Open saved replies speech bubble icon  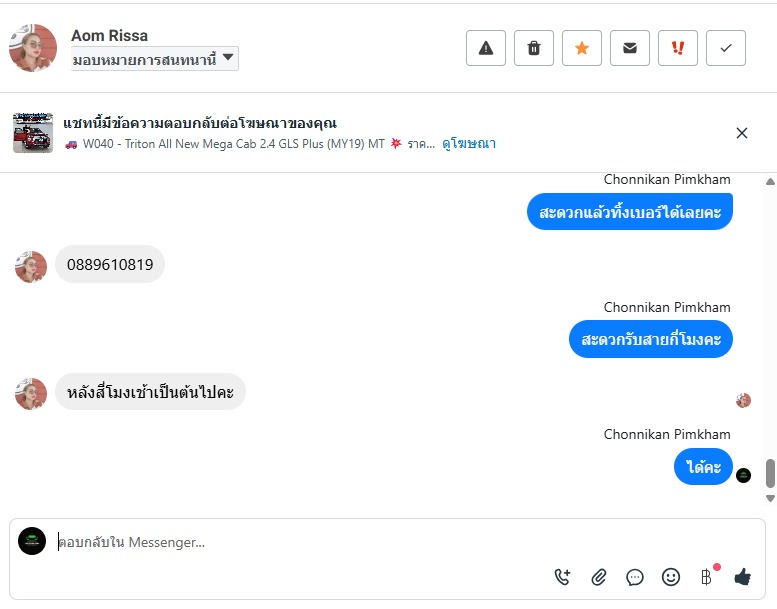click(635, 577)
